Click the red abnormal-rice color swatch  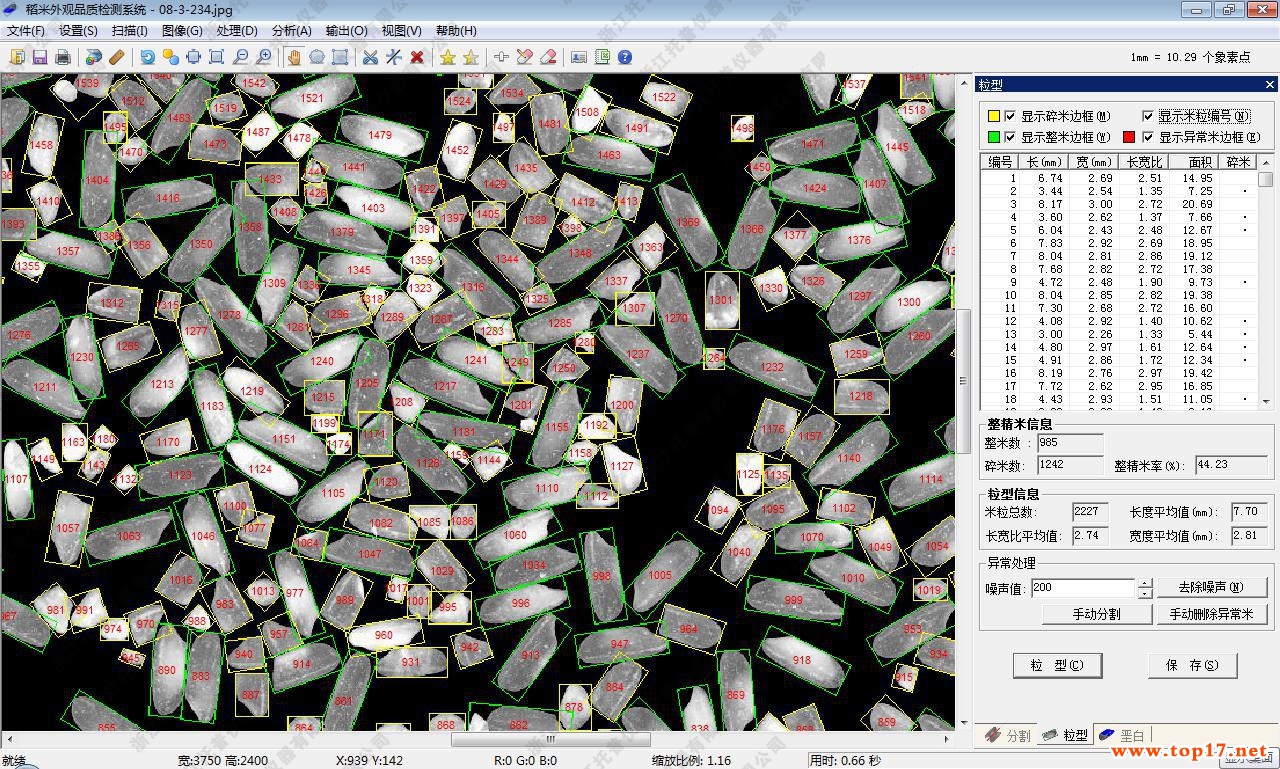pos(1129,137)
